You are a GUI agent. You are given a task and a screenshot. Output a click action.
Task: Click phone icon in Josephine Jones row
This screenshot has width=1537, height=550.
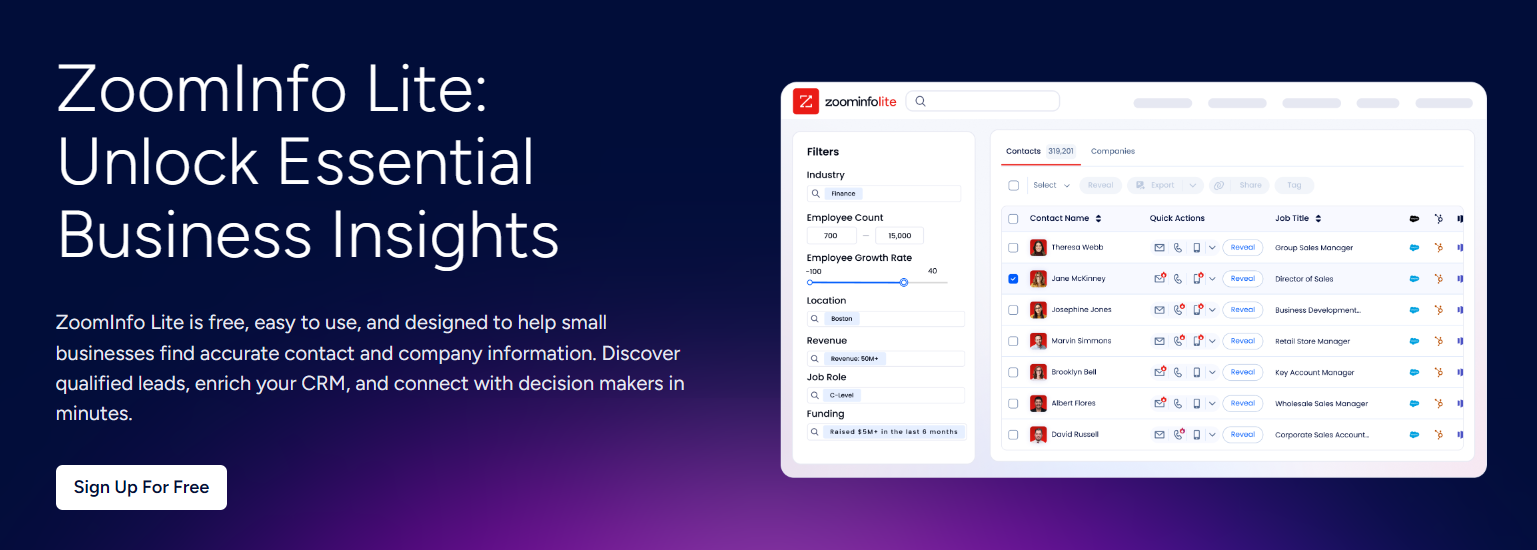coord(1179,310)
